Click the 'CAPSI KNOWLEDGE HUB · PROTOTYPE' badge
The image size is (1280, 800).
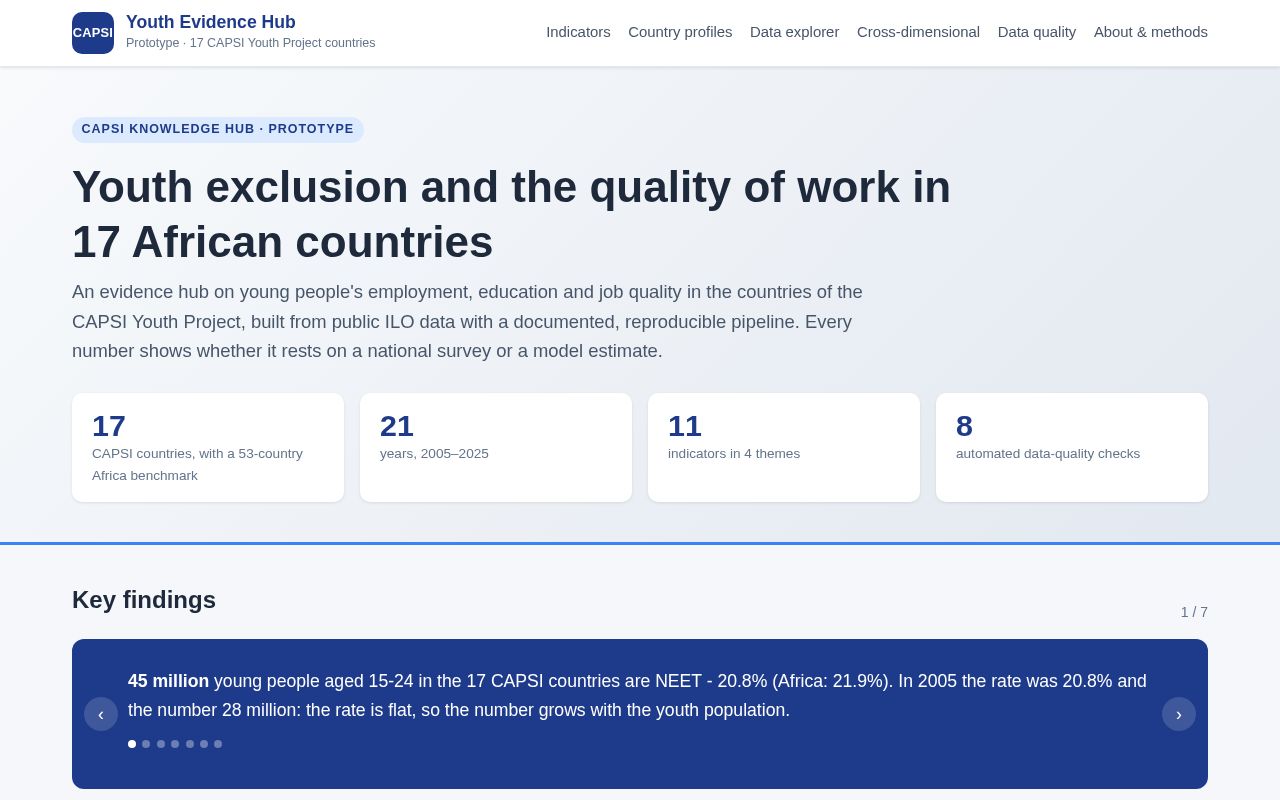[x=218, y=129]
